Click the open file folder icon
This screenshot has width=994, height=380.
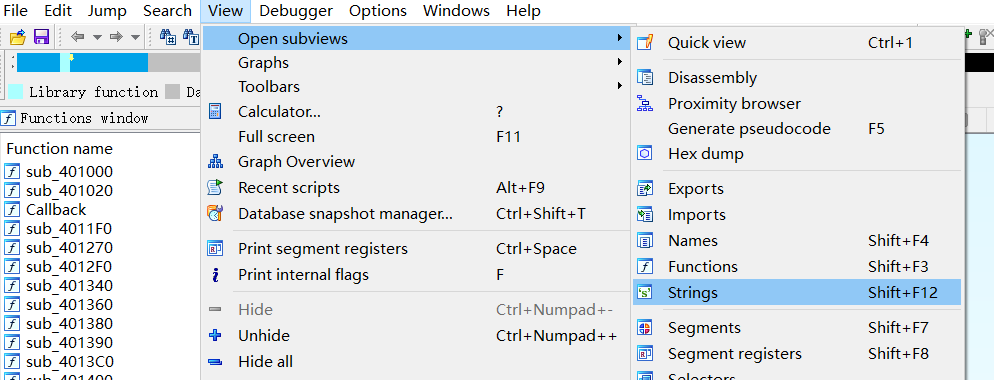pyautogui.click(x=18, y=37)
